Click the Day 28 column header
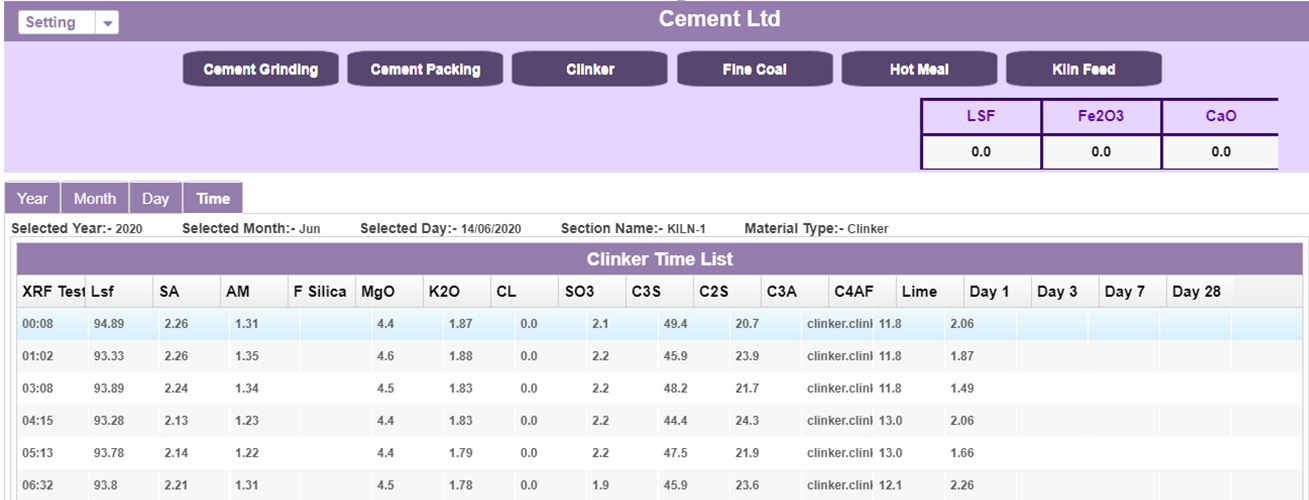This screenshot has width=1309, height=500. pyautogui.click(x=1196, y=292)
